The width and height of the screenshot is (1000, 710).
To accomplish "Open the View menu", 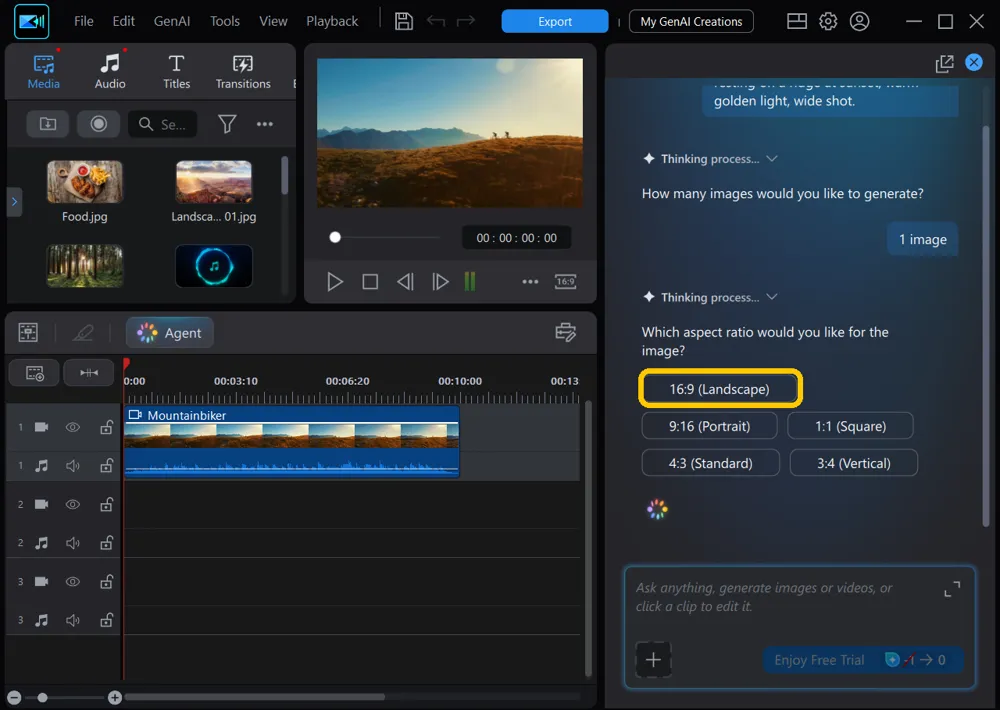I will coord(273,21).
